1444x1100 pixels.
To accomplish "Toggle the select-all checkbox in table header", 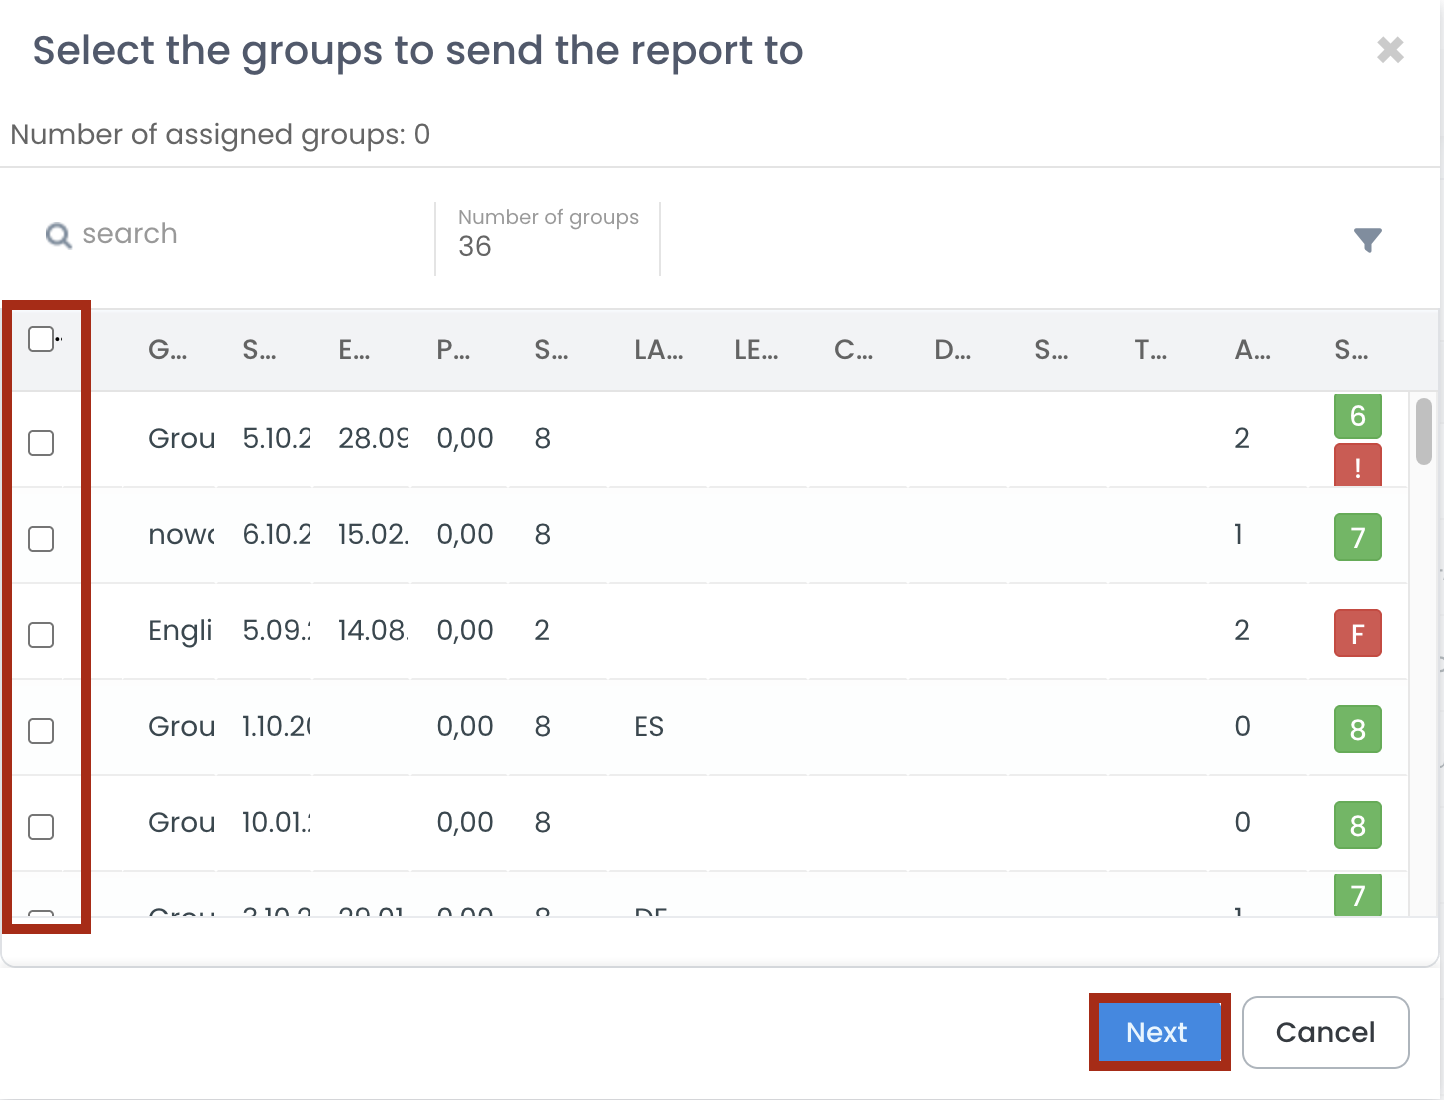I will 41,339.
